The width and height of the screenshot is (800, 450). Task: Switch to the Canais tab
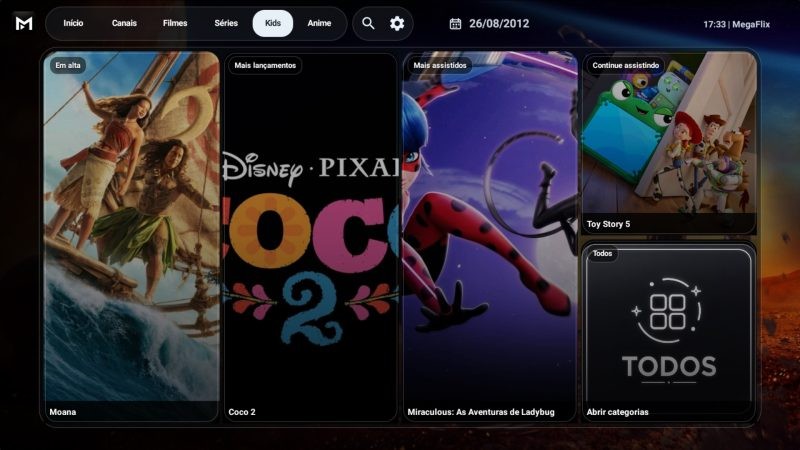tap(124, 23)
